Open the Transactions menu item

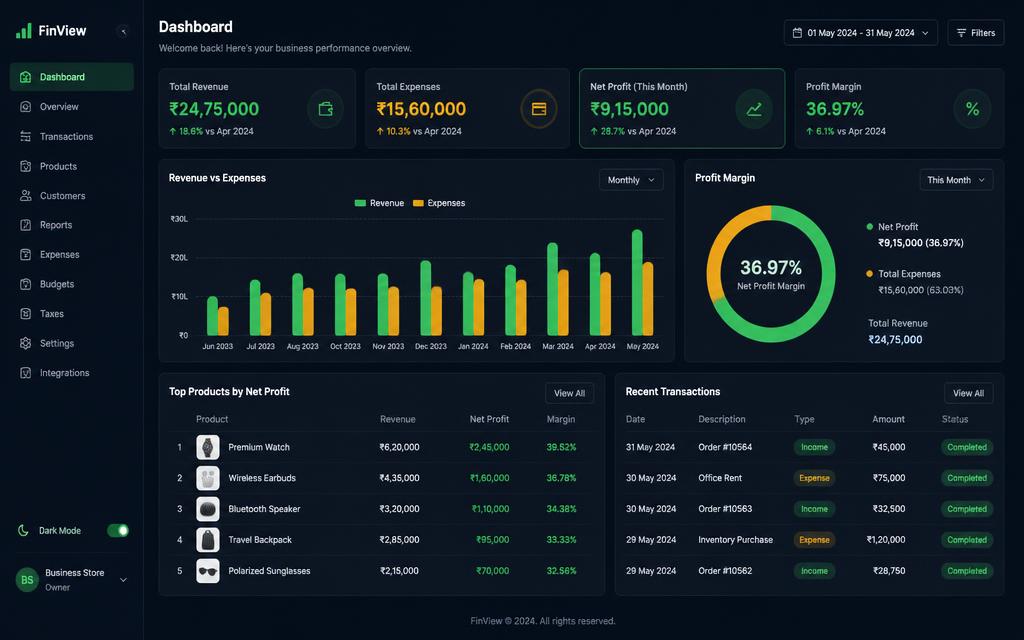point(72,136)
